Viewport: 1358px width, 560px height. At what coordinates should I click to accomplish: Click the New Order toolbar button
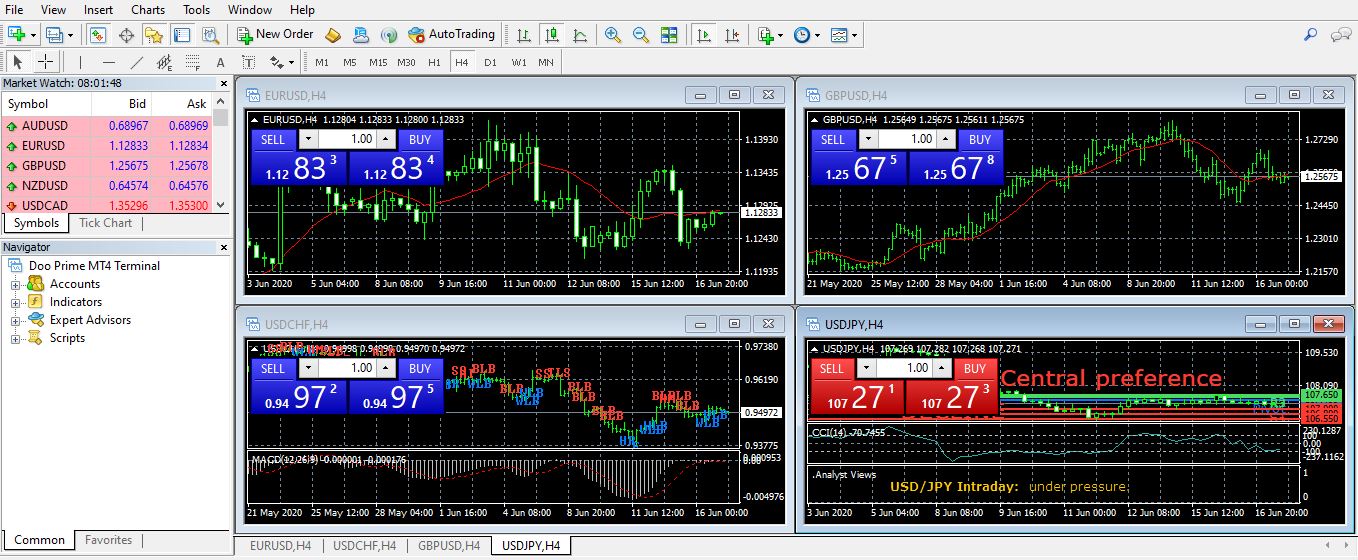[275, 34]
